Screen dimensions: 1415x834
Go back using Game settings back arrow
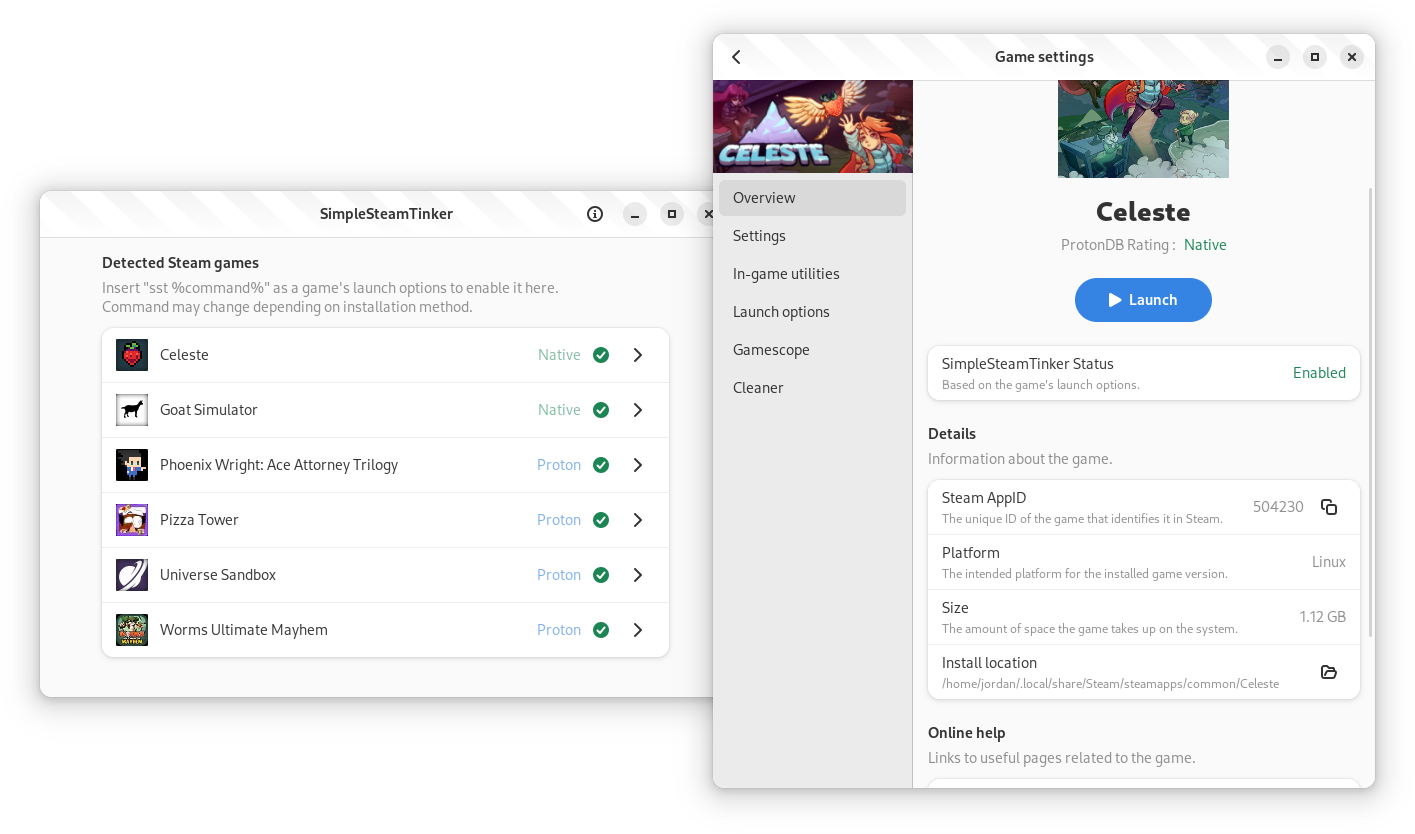(737, 57)
